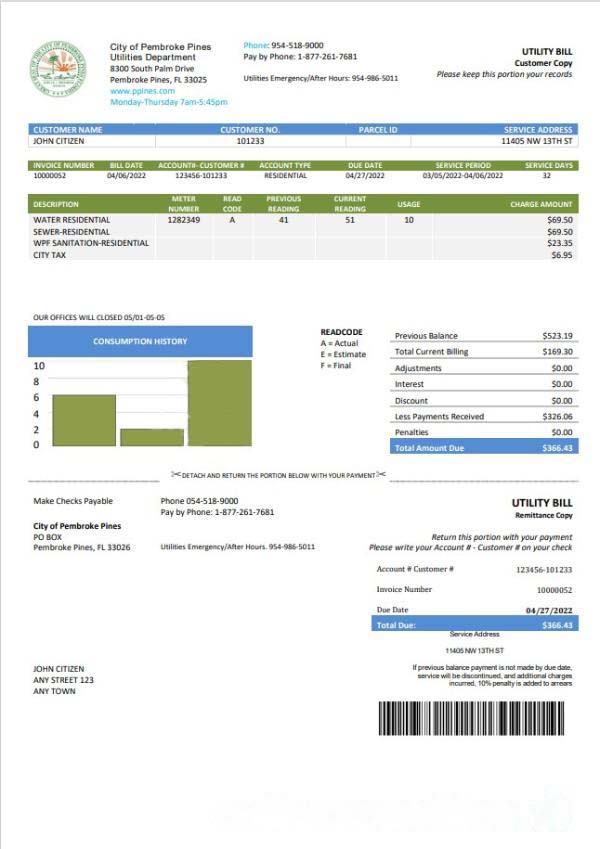Select the Water Residential description row
The image size is (600, 849).
coord(72,219)
